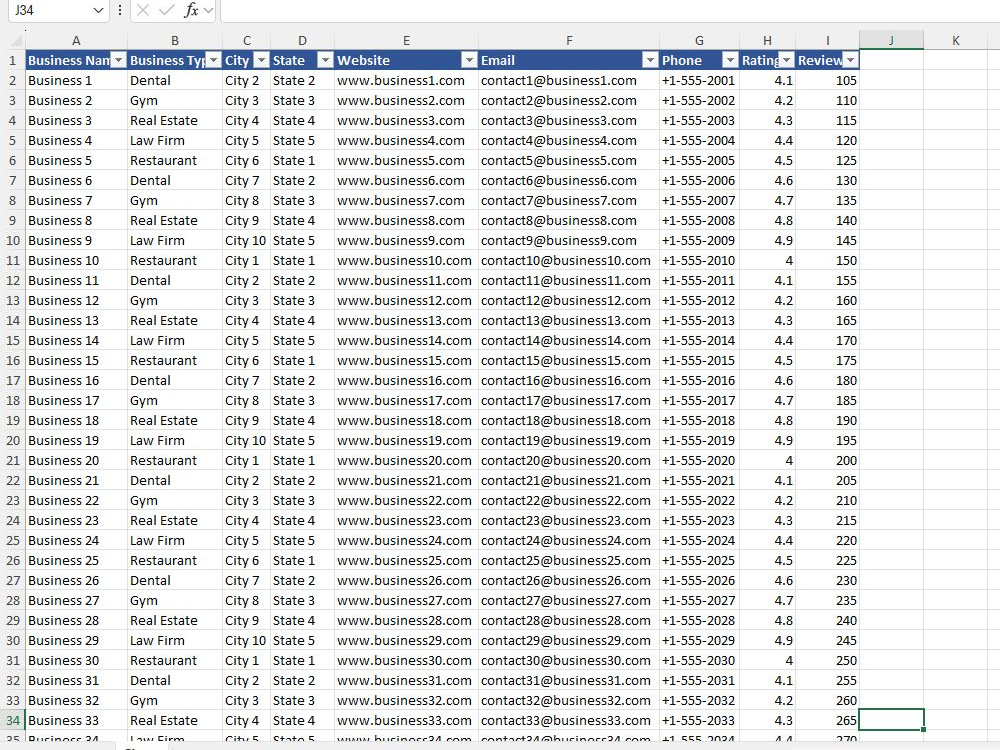This screenshot has height=750, width=1000.
Task: Open the State column filter dropdown
Action: point(325,60)
